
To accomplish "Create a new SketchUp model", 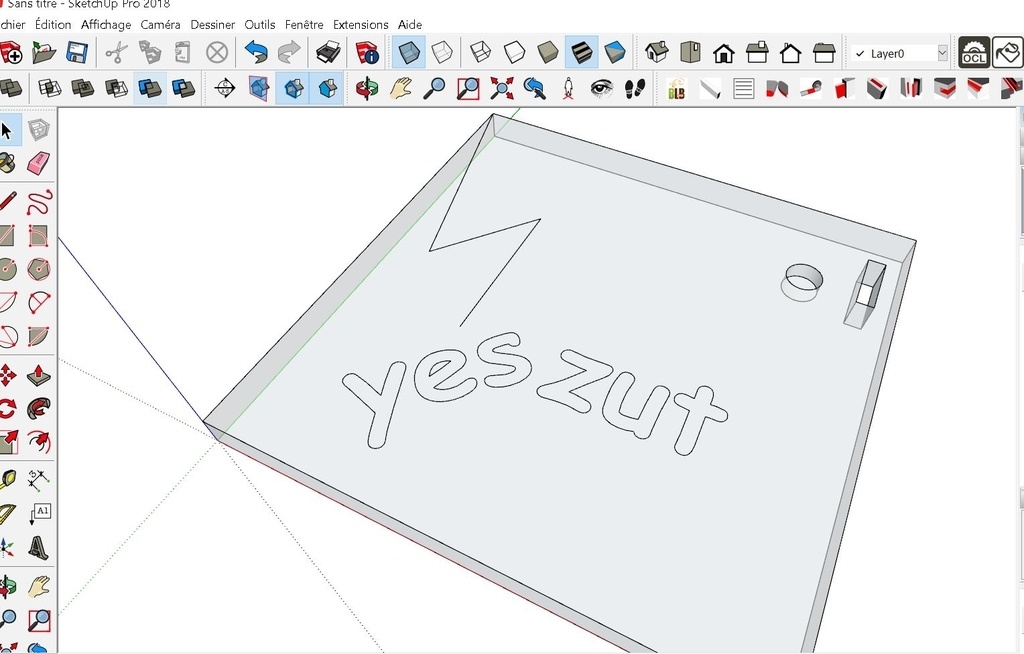I will tap(10, 52).
